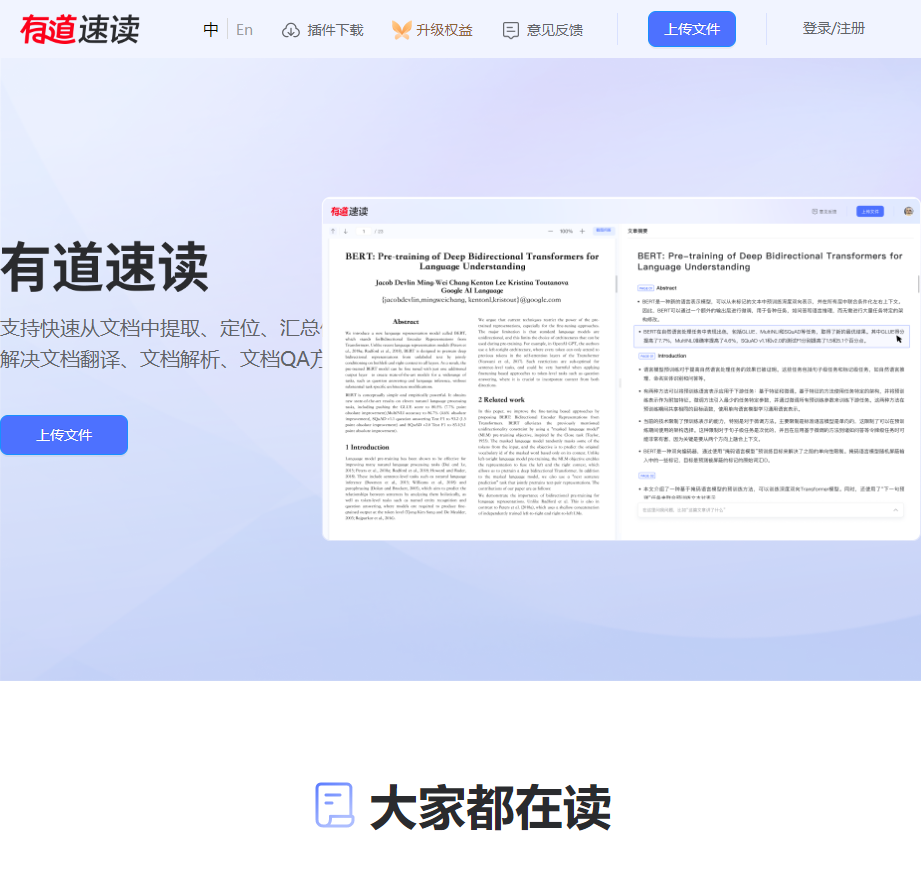Viewport: 921px width, 884px height.
Task: Open the BERT paper preview screenshot
Action: coord(621,369)
